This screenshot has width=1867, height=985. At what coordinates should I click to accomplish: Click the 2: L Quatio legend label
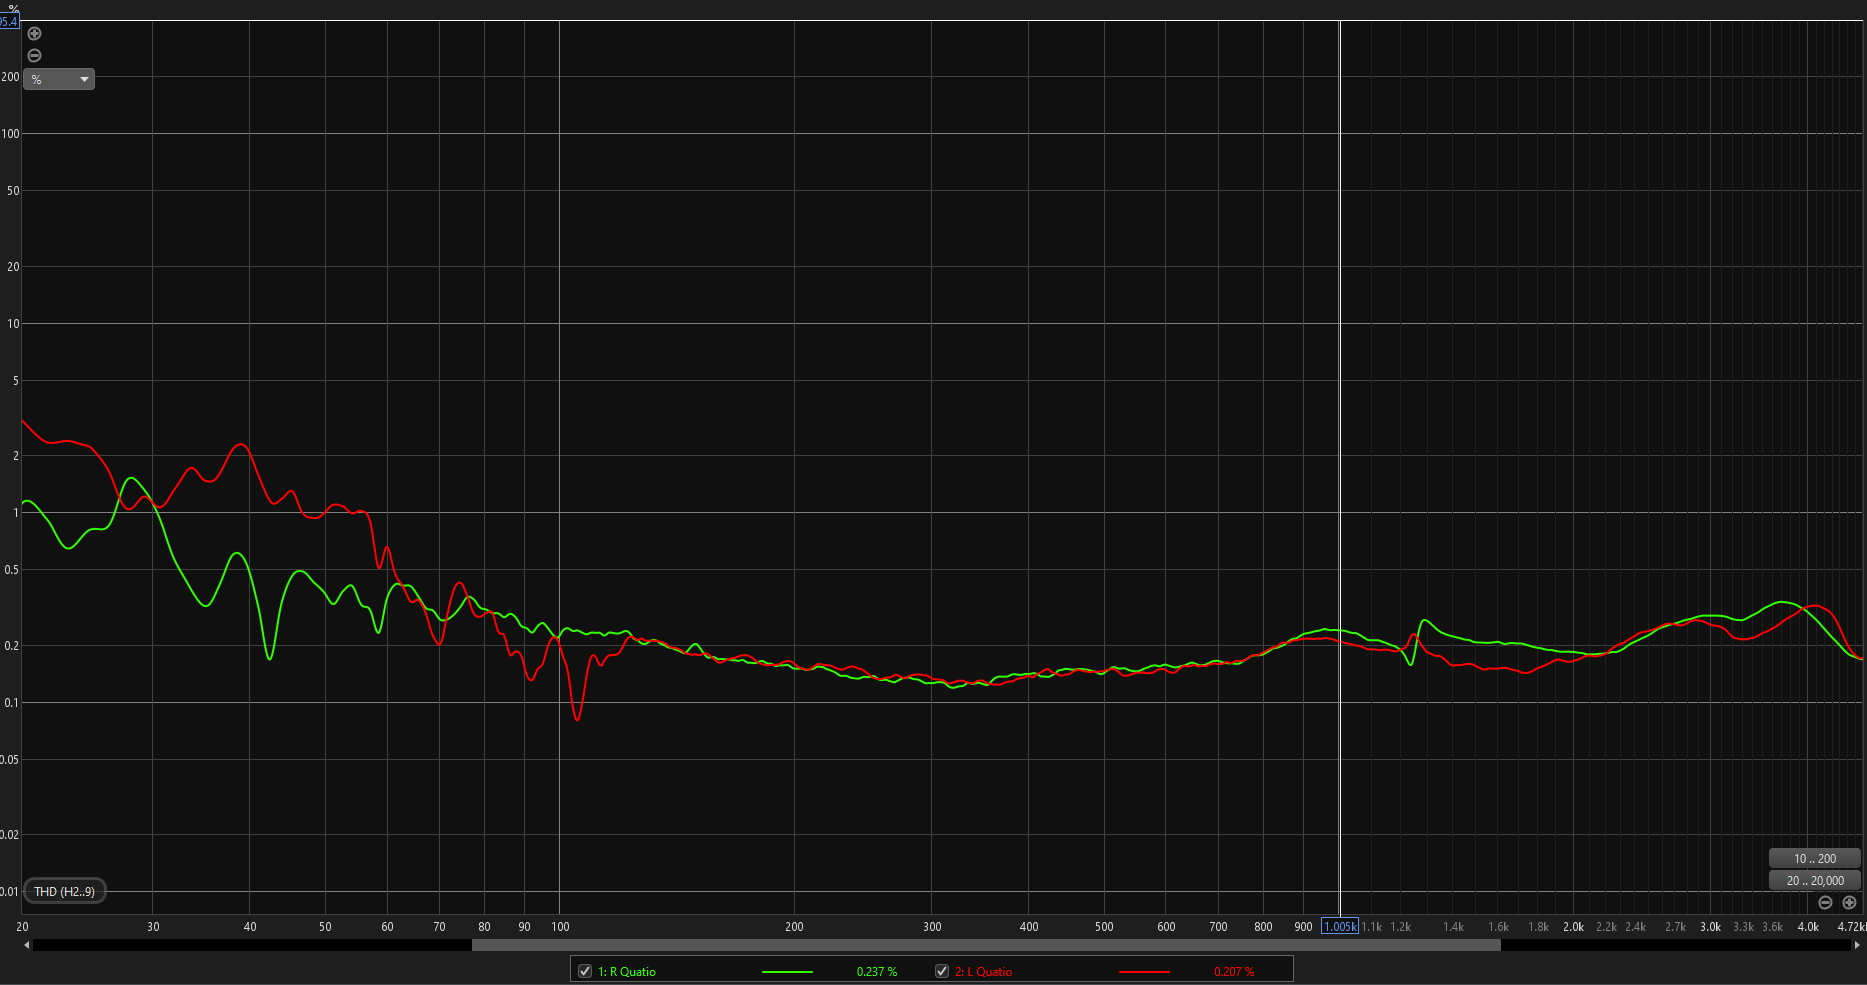(x=983, y=972)
